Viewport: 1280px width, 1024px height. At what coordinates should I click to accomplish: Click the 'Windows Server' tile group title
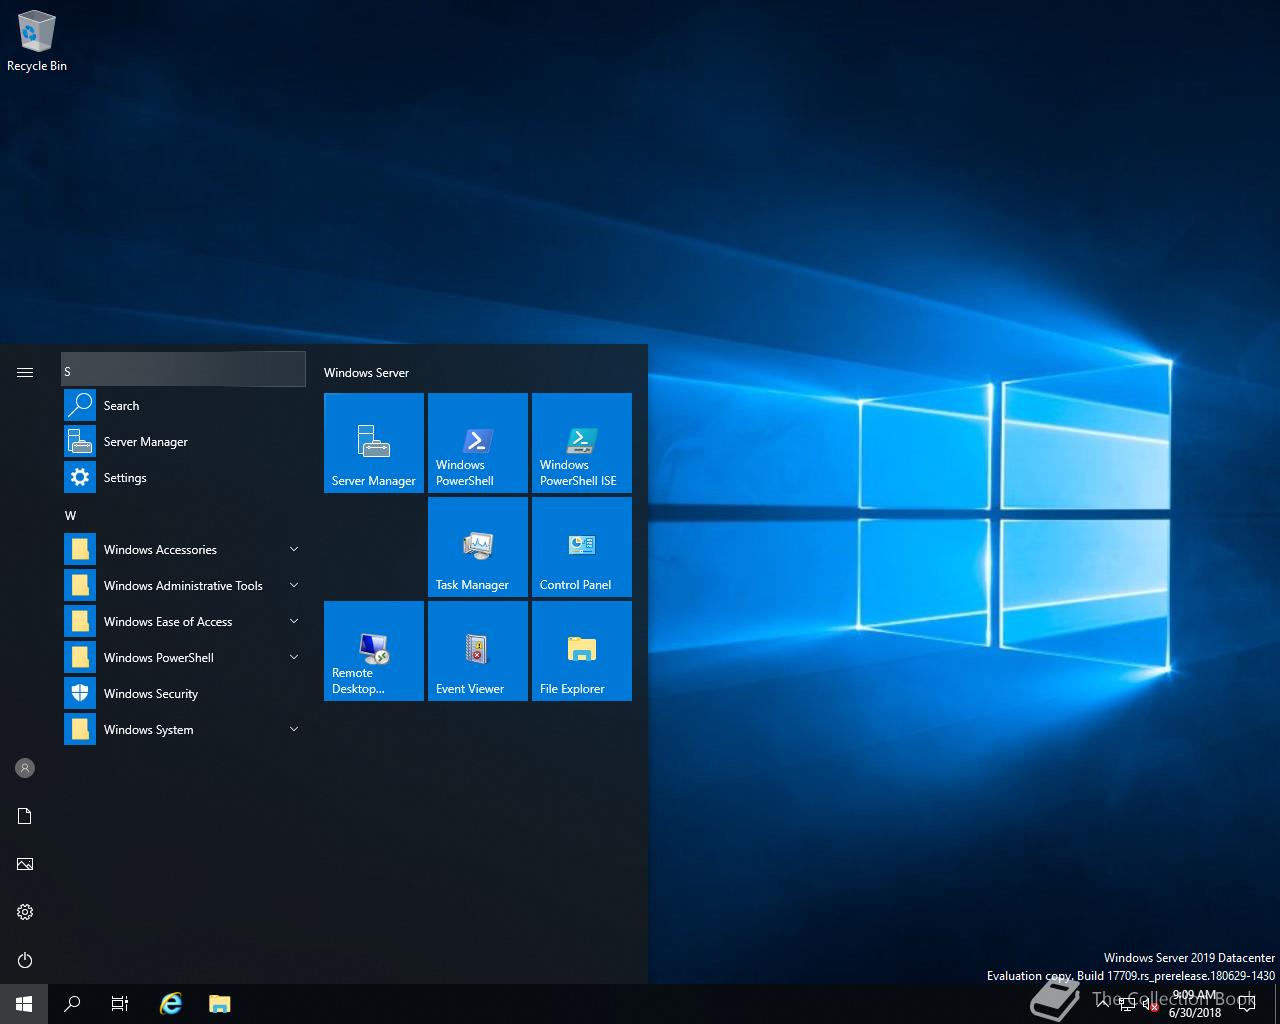click(366, 372)
